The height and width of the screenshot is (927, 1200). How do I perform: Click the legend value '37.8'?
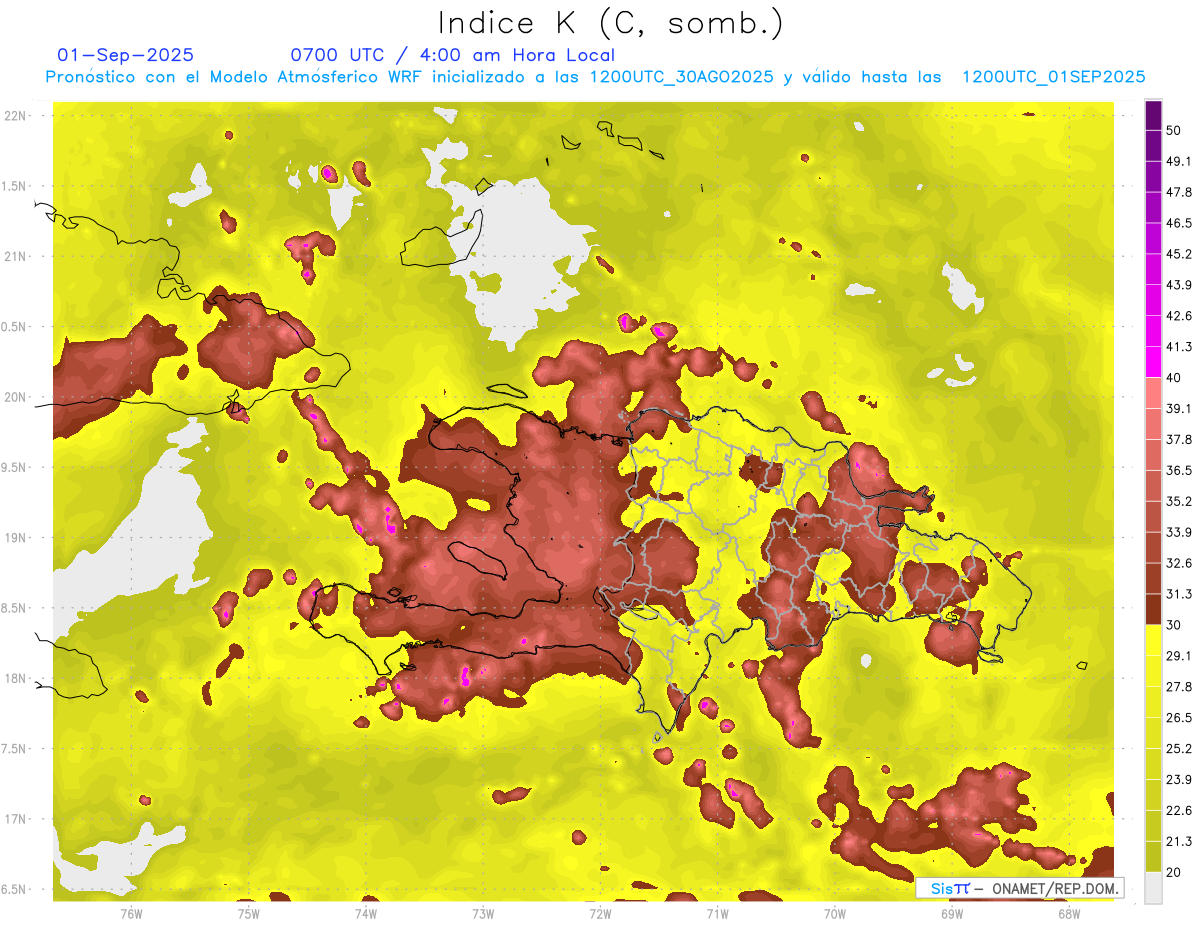coord(1179,439)
